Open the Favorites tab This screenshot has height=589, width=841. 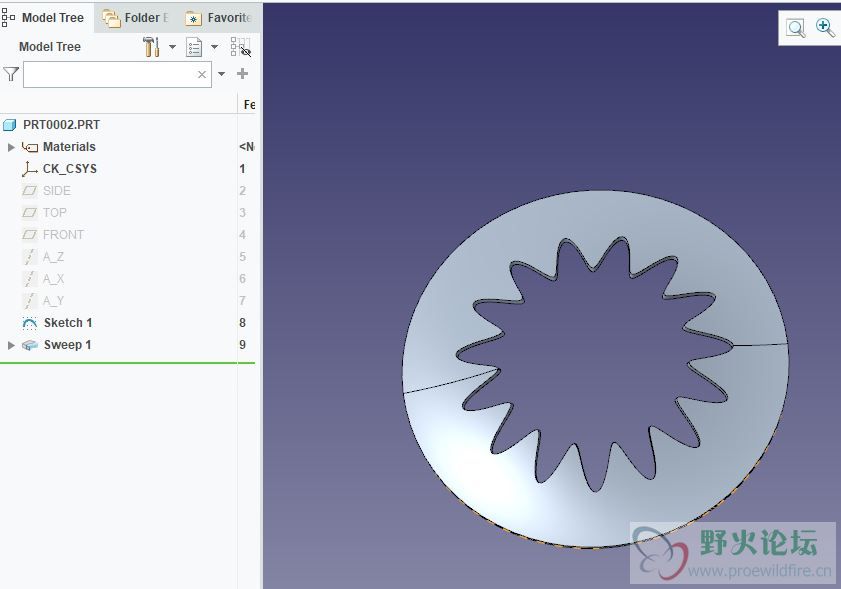click(x=219, y=18)
